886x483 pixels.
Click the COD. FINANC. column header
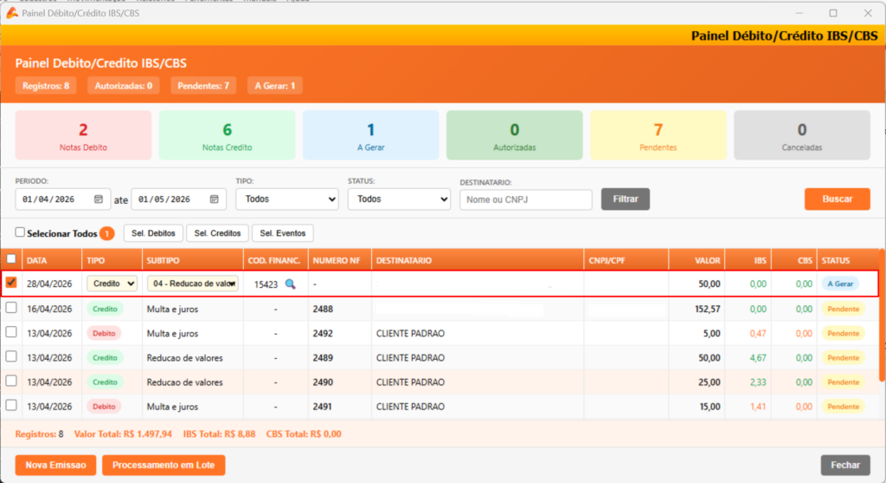tap(274, 260)
